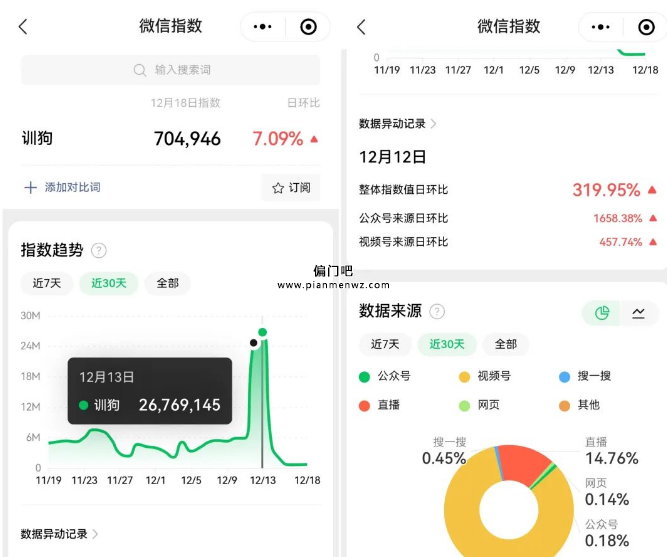Click the search magnifier icon
Image resolution: width=667 pixels, height=557 pixels.
(140, 70)
